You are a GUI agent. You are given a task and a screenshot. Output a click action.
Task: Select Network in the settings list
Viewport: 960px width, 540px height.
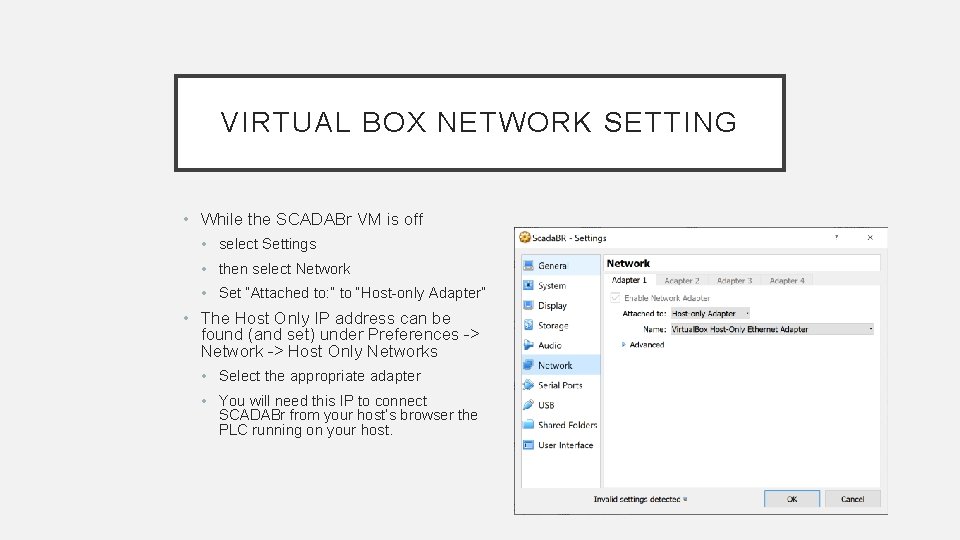(561, 365)
